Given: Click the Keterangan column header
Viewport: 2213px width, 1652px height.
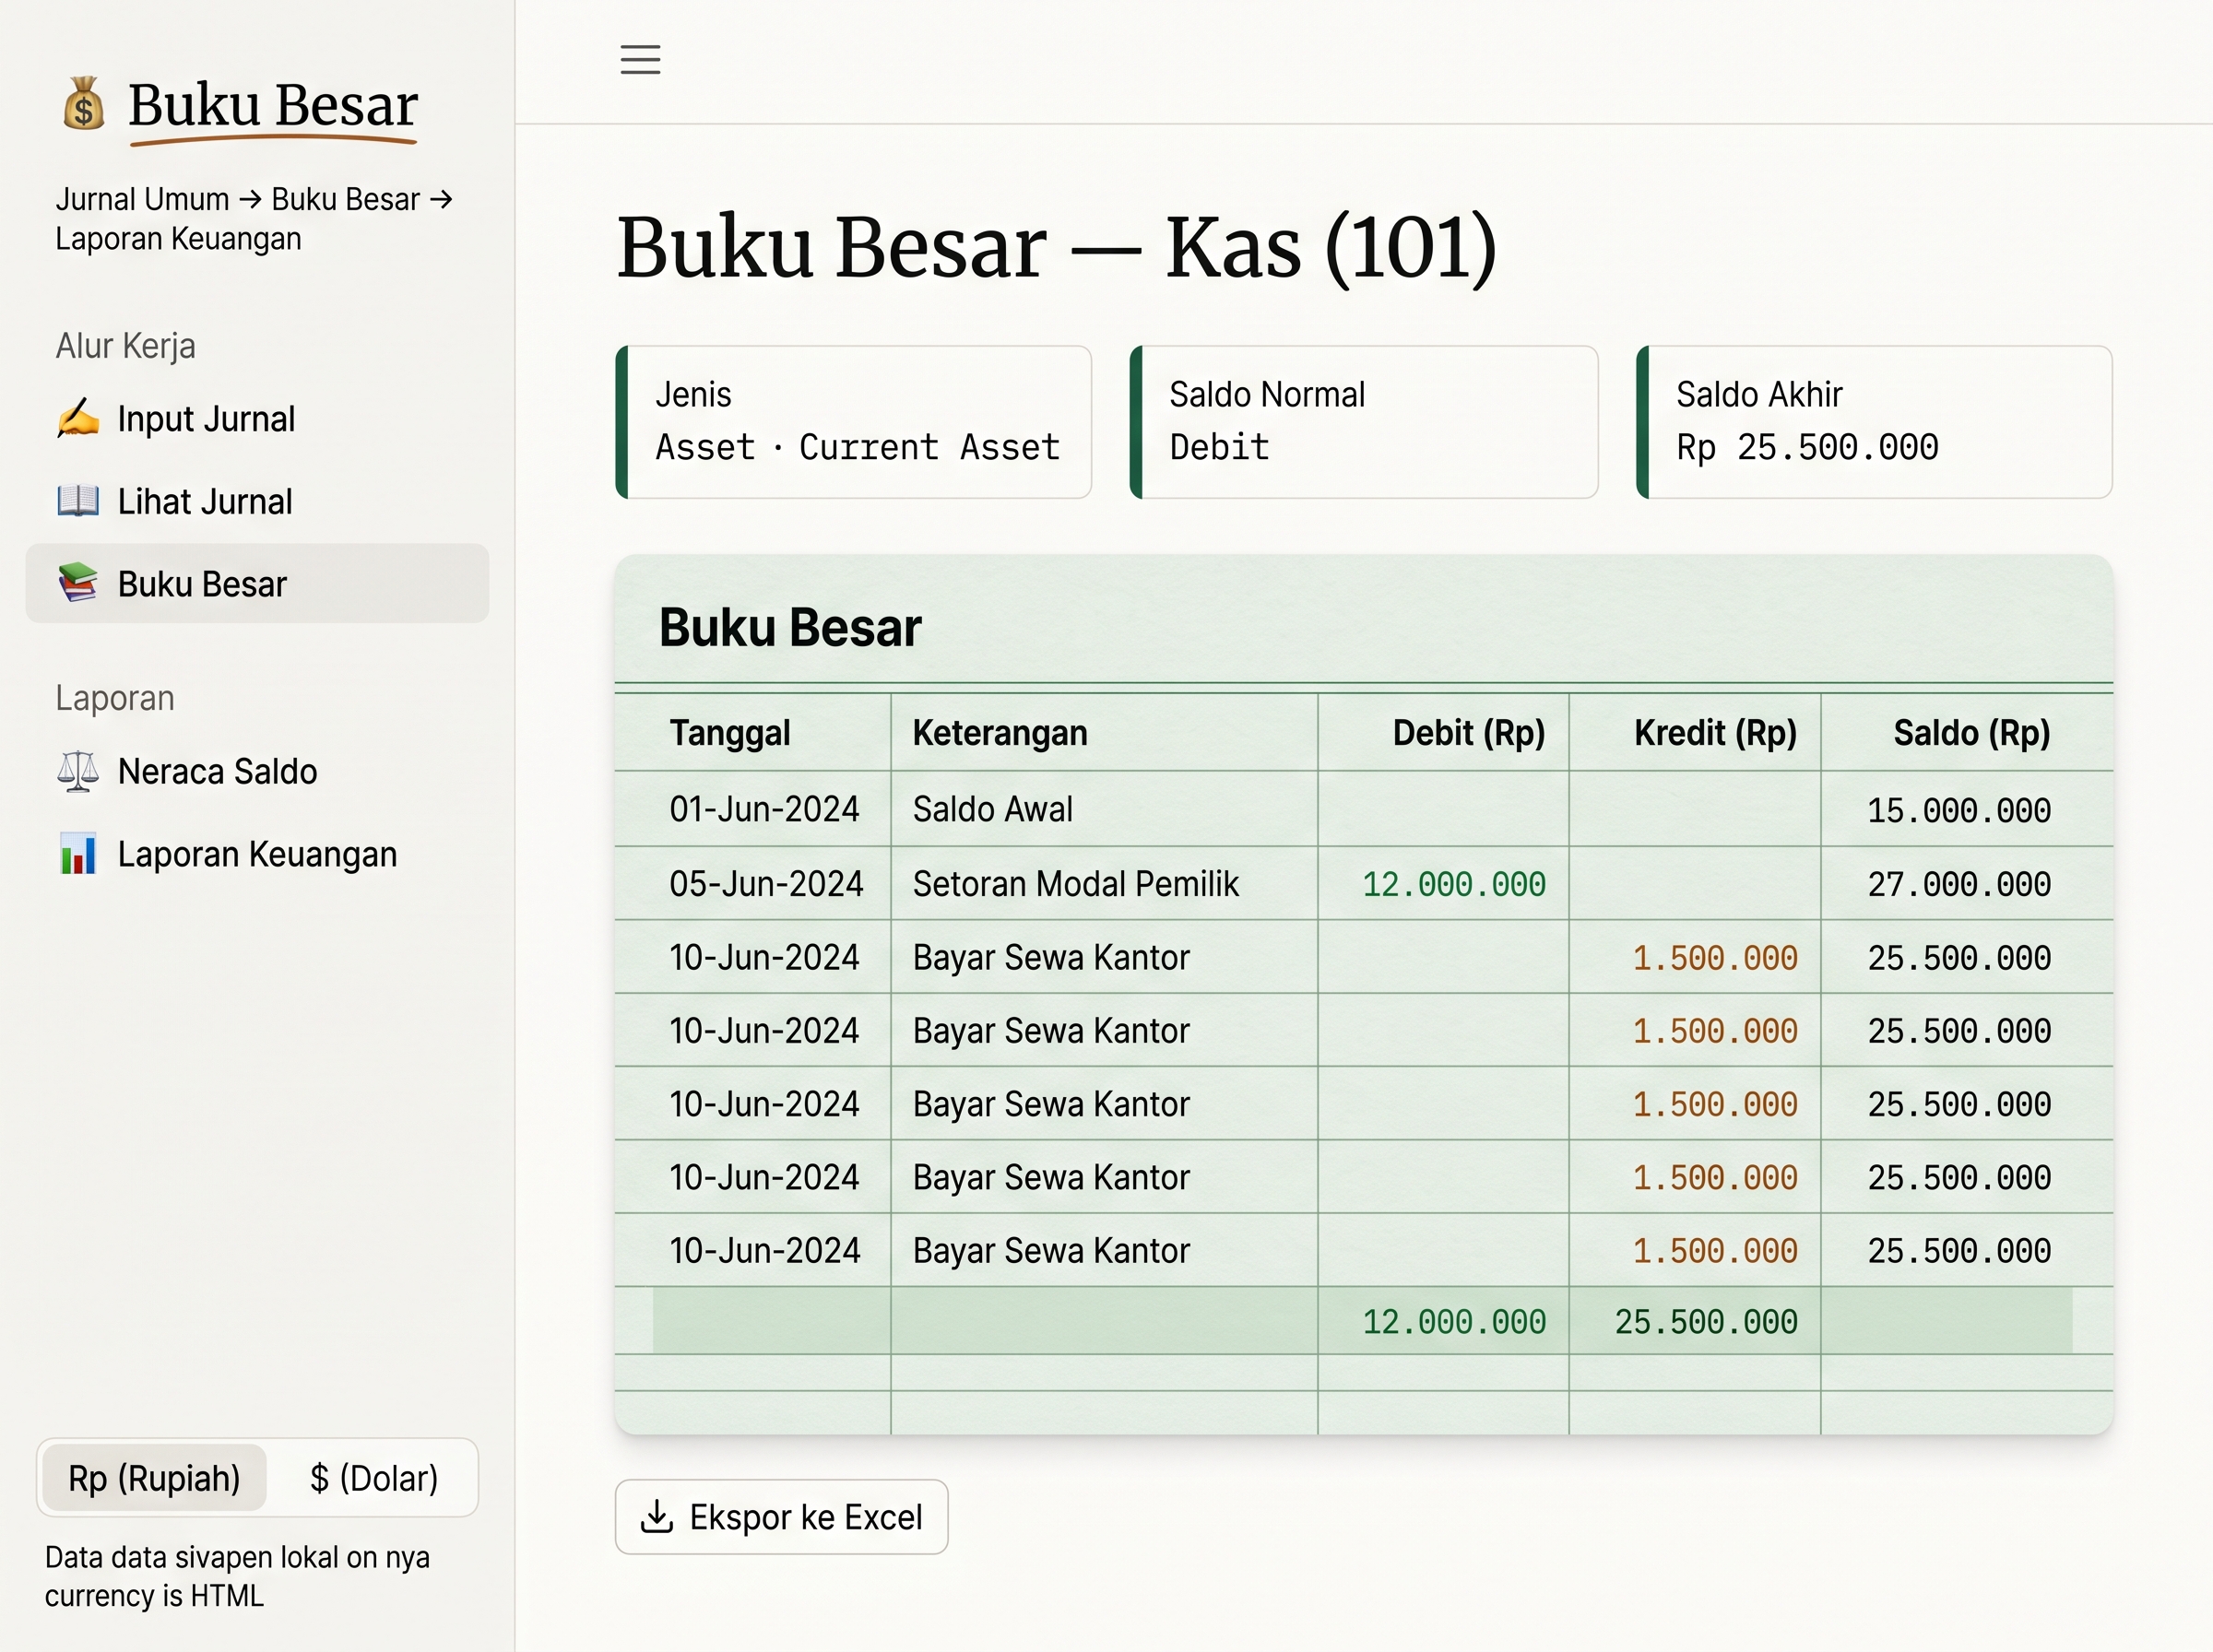Looking at the screenshot, I should (1000, 733).
